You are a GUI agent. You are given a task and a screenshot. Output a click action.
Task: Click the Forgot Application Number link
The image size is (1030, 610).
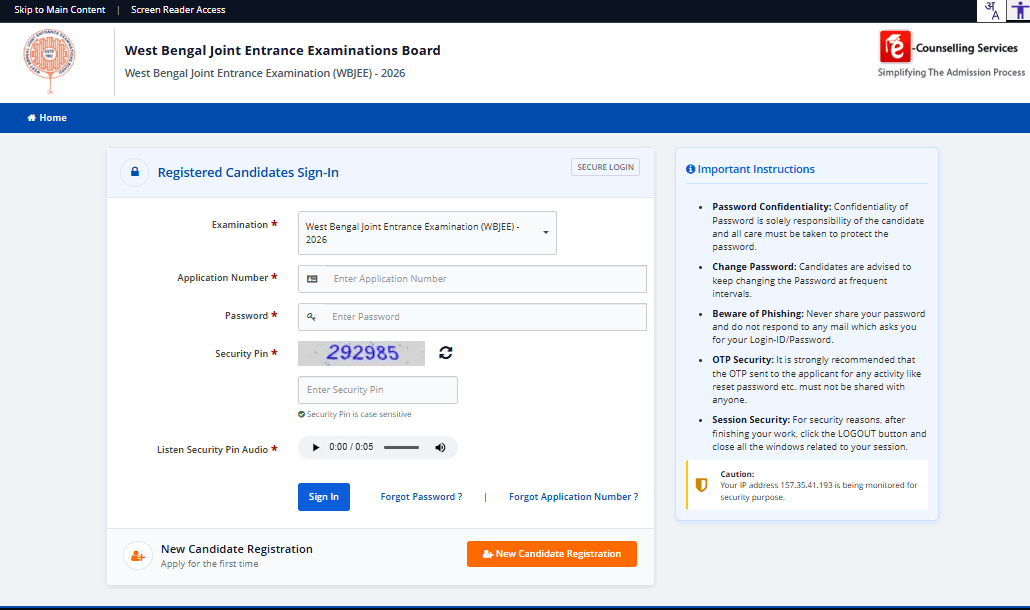(x=573, y=496)
